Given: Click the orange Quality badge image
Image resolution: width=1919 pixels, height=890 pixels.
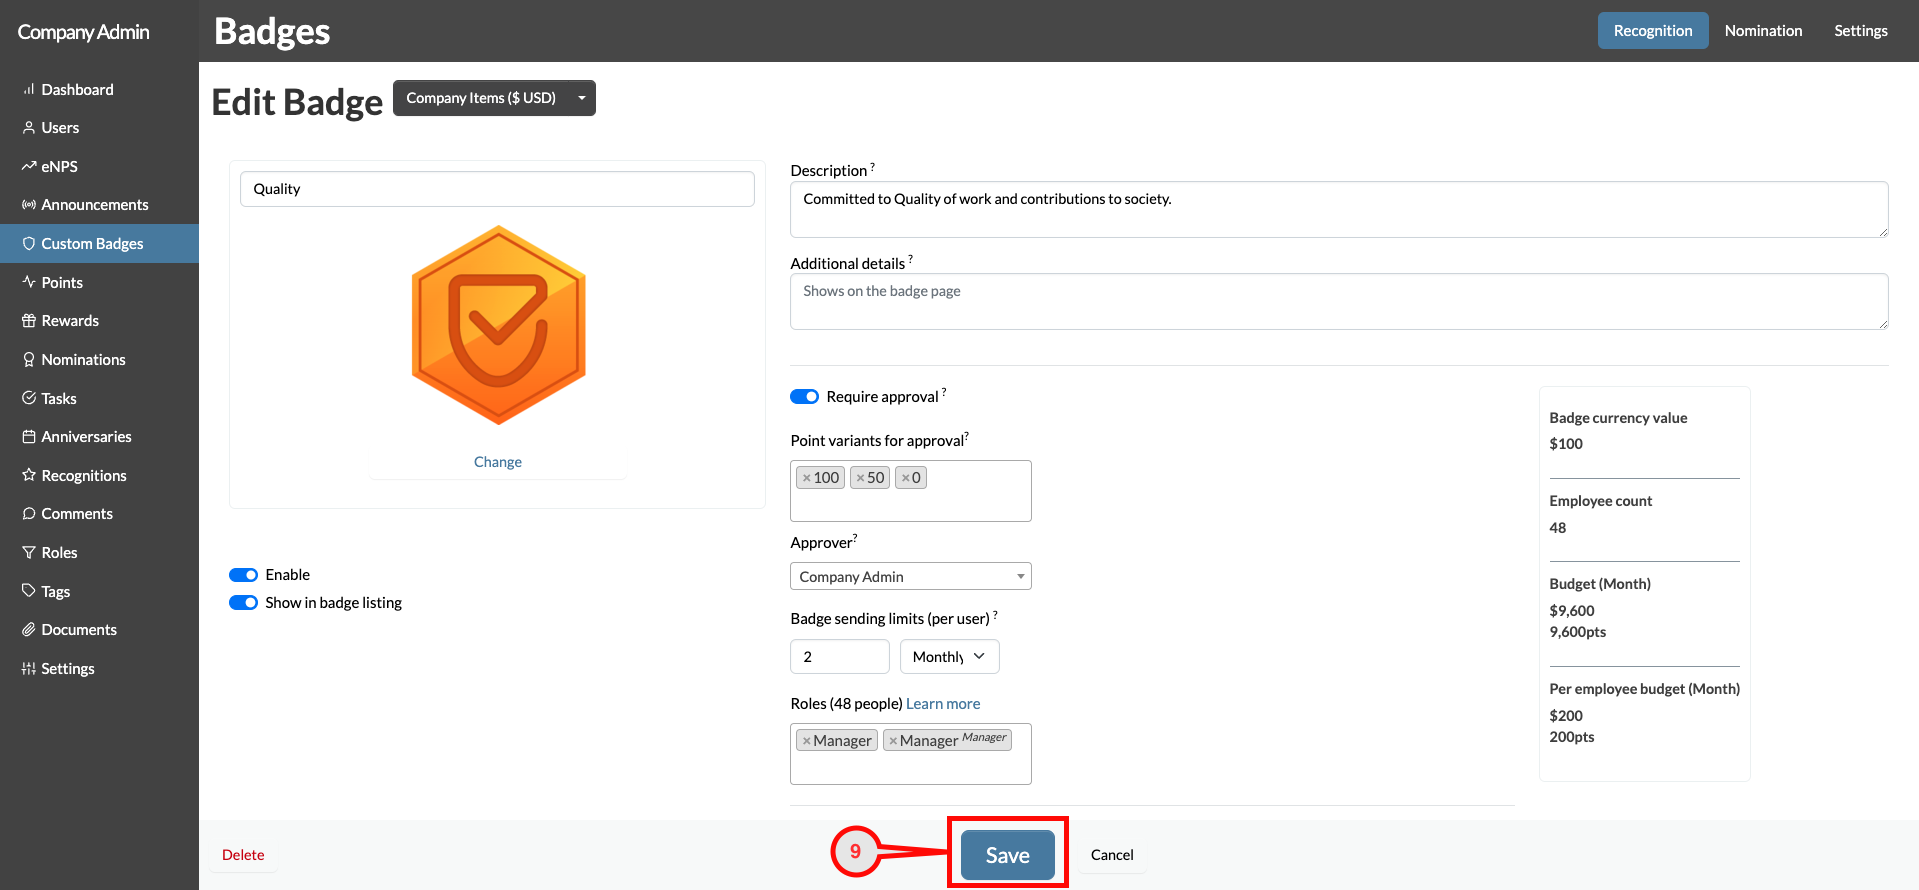Looking at the screenshot, I should (x=498, y=325).
